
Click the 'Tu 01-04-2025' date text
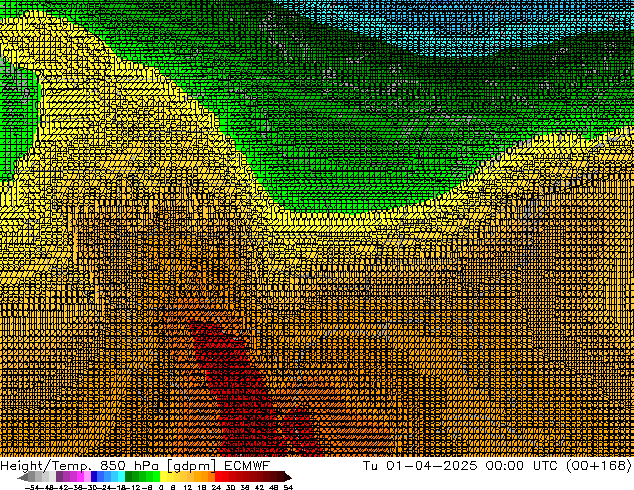tap(420, 465)
